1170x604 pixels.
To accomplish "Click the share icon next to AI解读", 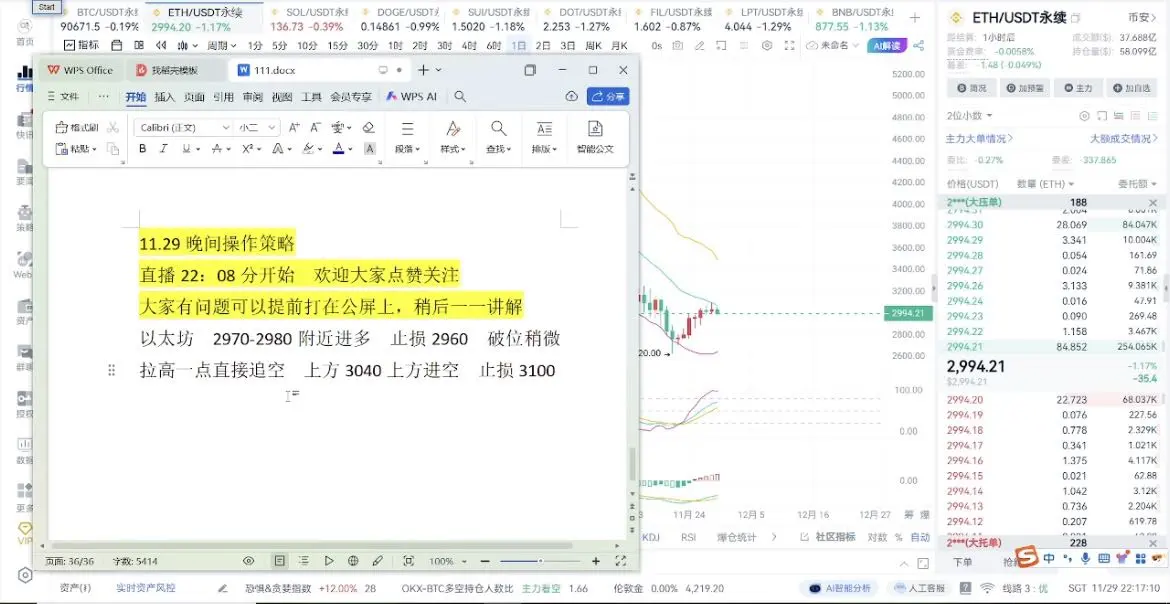I will 919,46.
